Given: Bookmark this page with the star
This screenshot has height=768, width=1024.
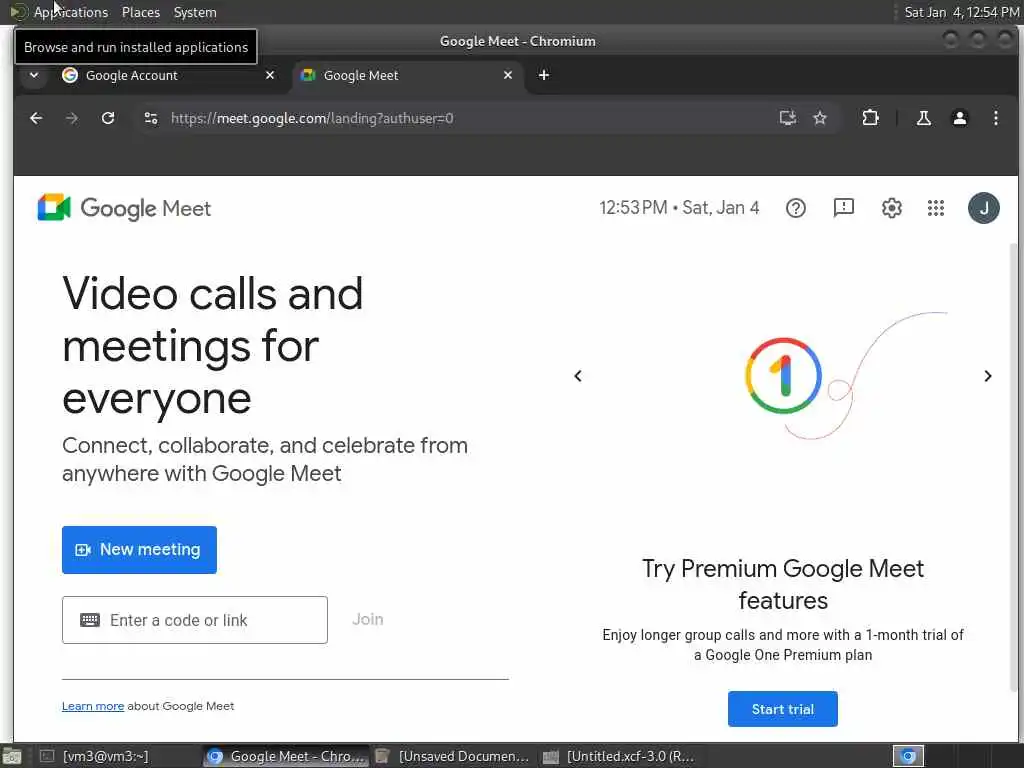Looking at the screenshot, I should [820, 118].
